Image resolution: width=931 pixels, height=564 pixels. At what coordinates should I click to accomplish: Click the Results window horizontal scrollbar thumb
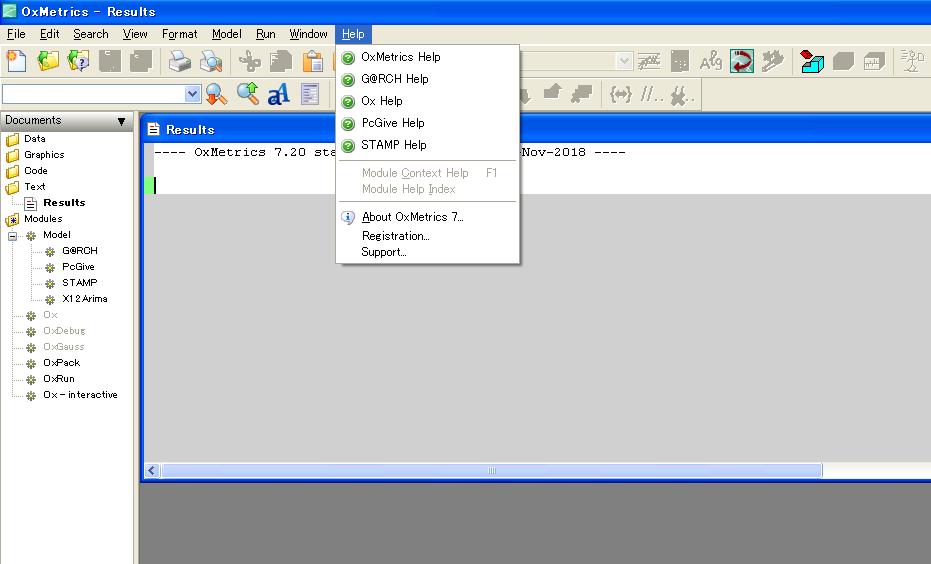(x=492, y=471)
